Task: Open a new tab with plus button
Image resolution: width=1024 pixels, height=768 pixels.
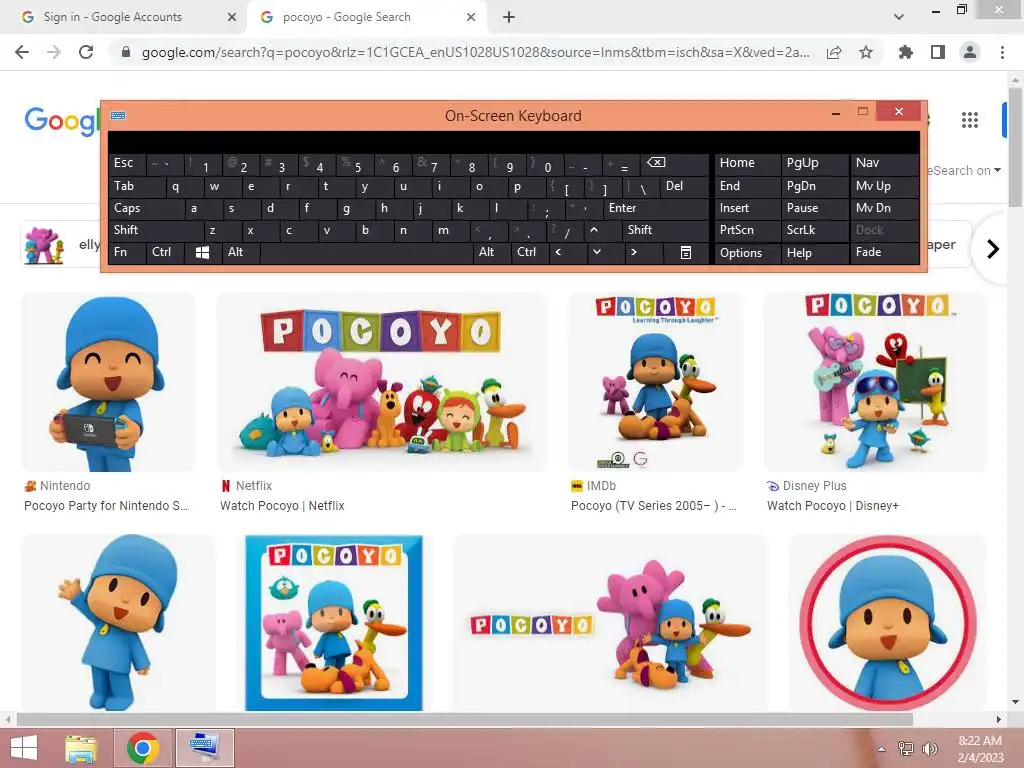Action: pyautogui.click(x=509, y=17)
